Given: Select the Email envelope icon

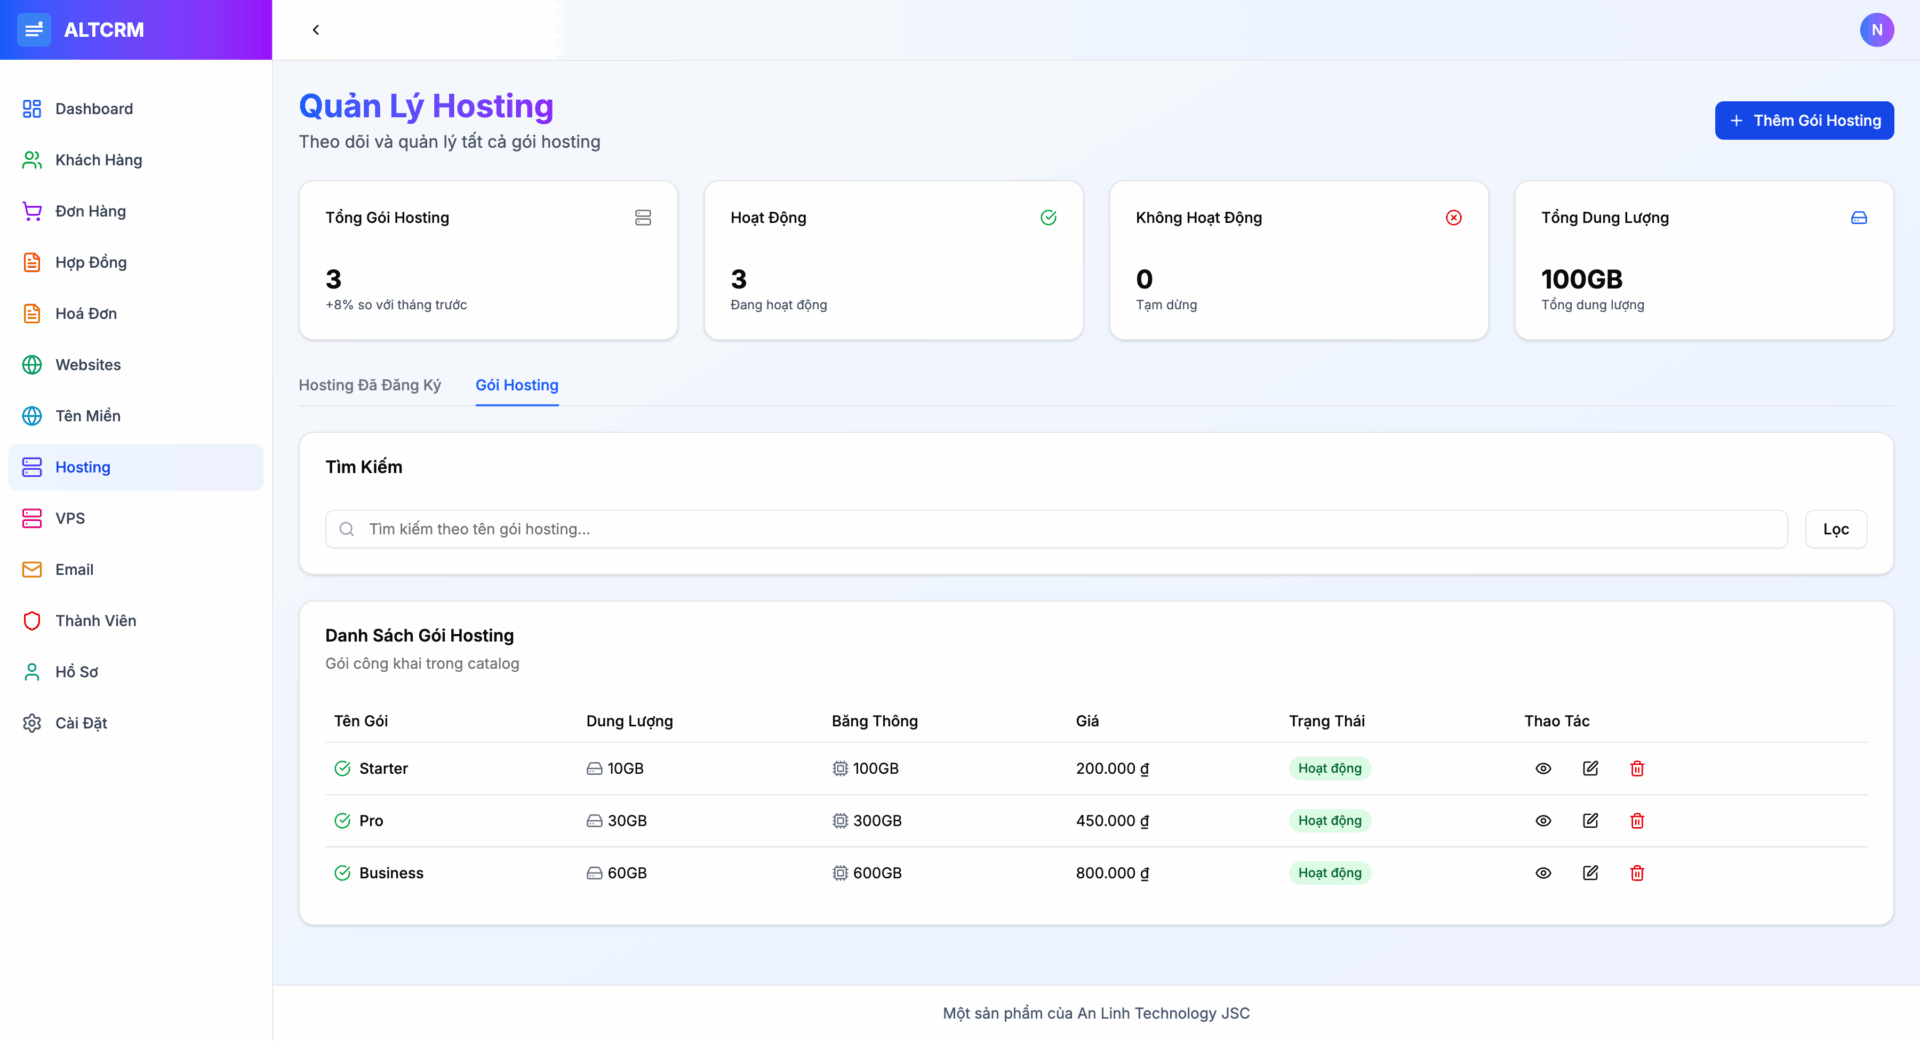Looking at the screenshot, I should coord(31,569).
